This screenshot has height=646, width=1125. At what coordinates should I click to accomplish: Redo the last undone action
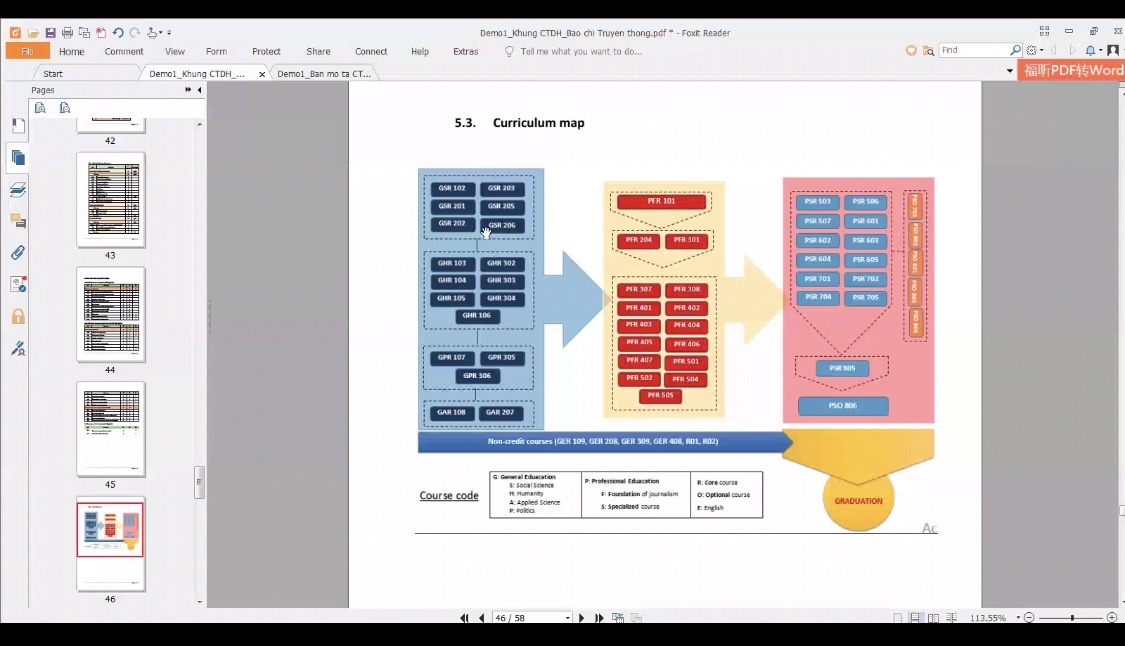(135, 33)
